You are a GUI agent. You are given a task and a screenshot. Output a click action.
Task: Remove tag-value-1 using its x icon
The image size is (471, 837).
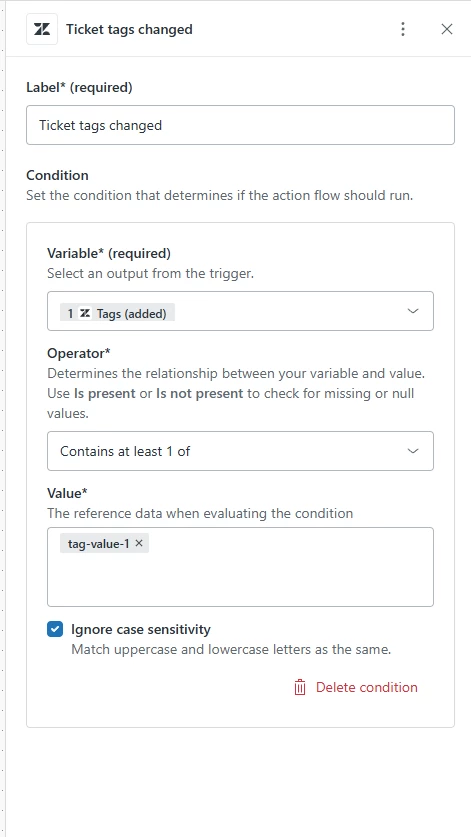pyautogui.click(x=139, y=543)
